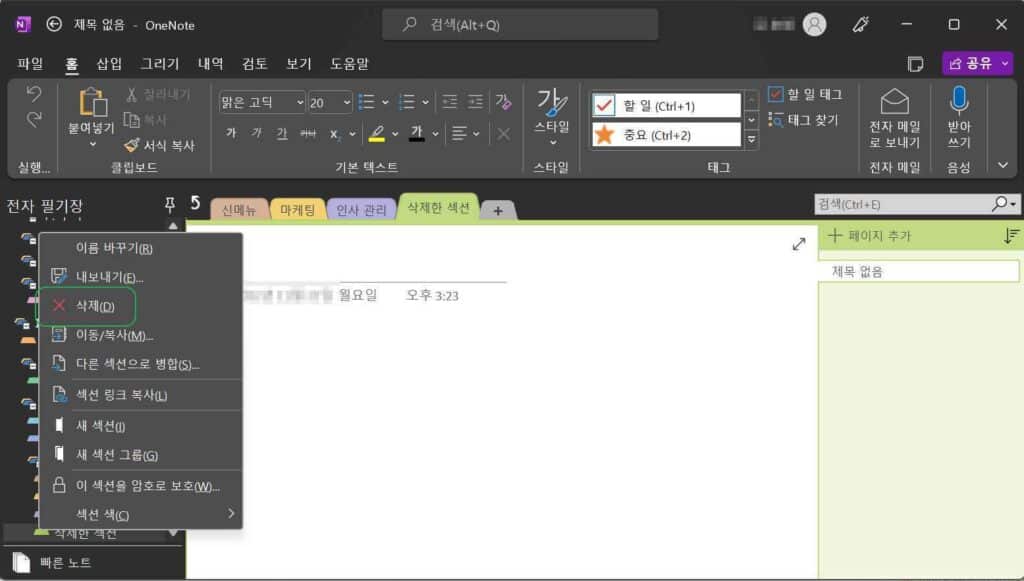Open the highlight color dropdown arrow
The width and height of the screenshot is (1024, 581).
click(395, 134)
